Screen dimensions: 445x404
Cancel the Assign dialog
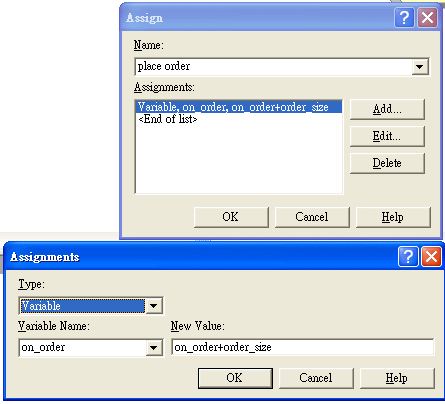pos(312,217)
